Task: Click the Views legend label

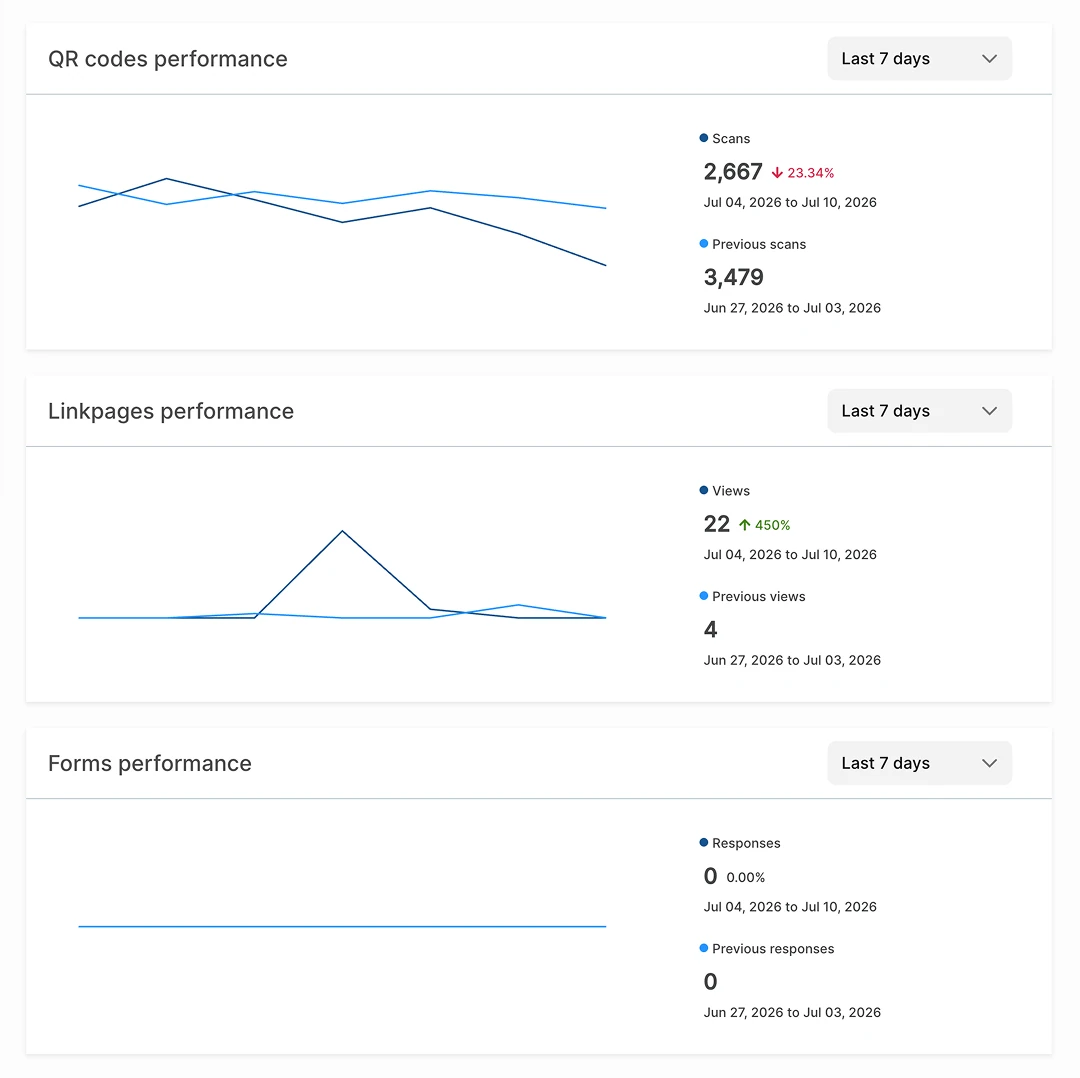Action: point(731,490)
